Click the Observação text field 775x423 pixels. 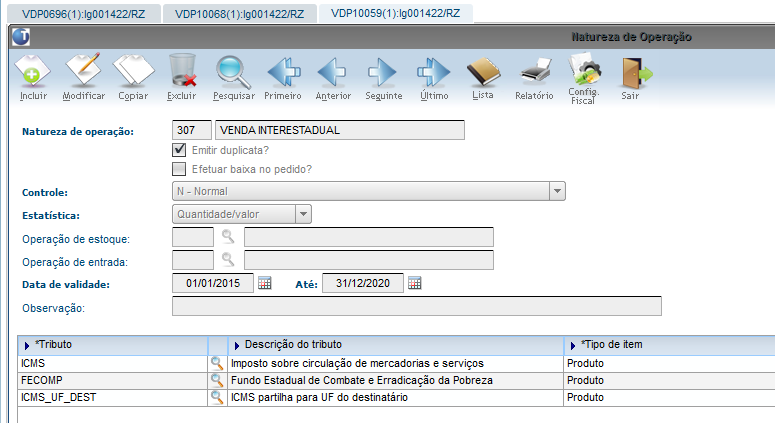click(417, 306)
